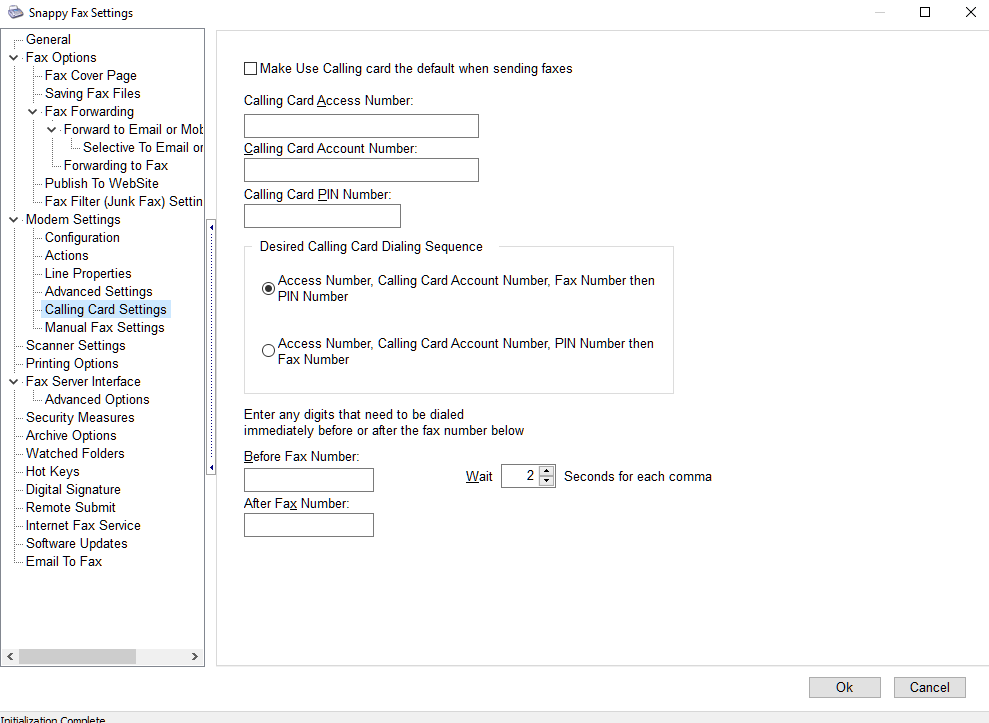The width and height of the screenshot is (989, 723).
Task: Increase the wait seconds per comma
Action: coord(546,471)
